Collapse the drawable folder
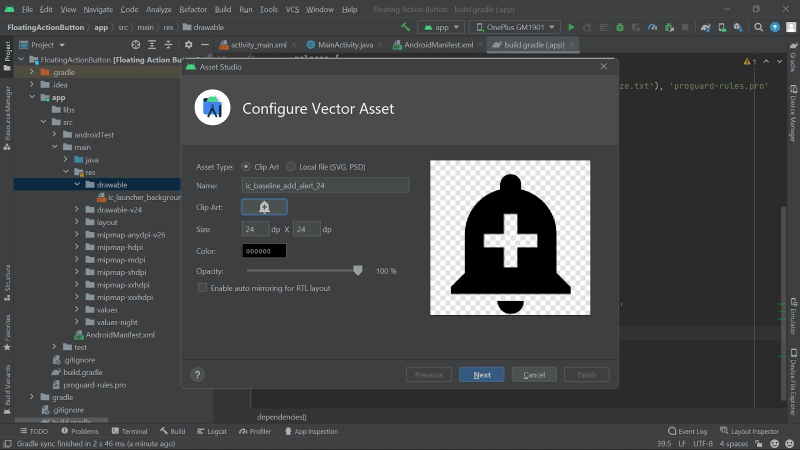Image resolution: width=800 pixels, height=450 pixels. click(x=78, y=185)
